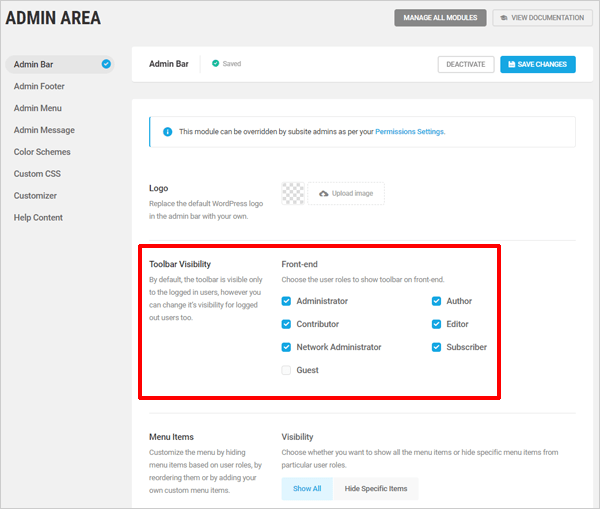
Task: Click the floppy disk icon in Save Changes
Action: pyautogui.click(x=512, y=64)
